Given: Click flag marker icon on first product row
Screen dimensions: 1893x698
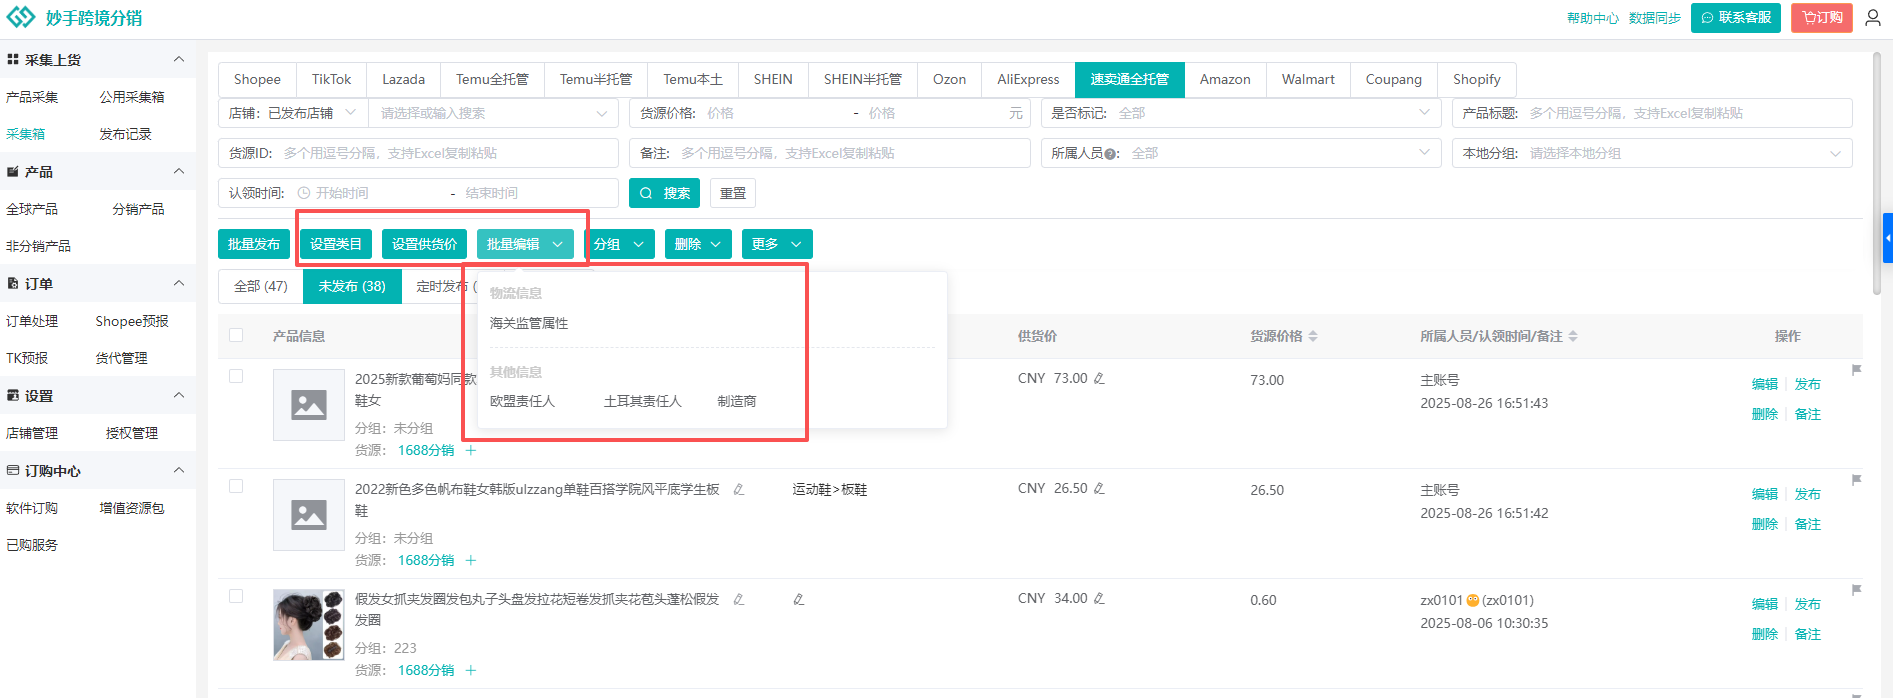Looking at the screenshot, I should pos(1856,370).
